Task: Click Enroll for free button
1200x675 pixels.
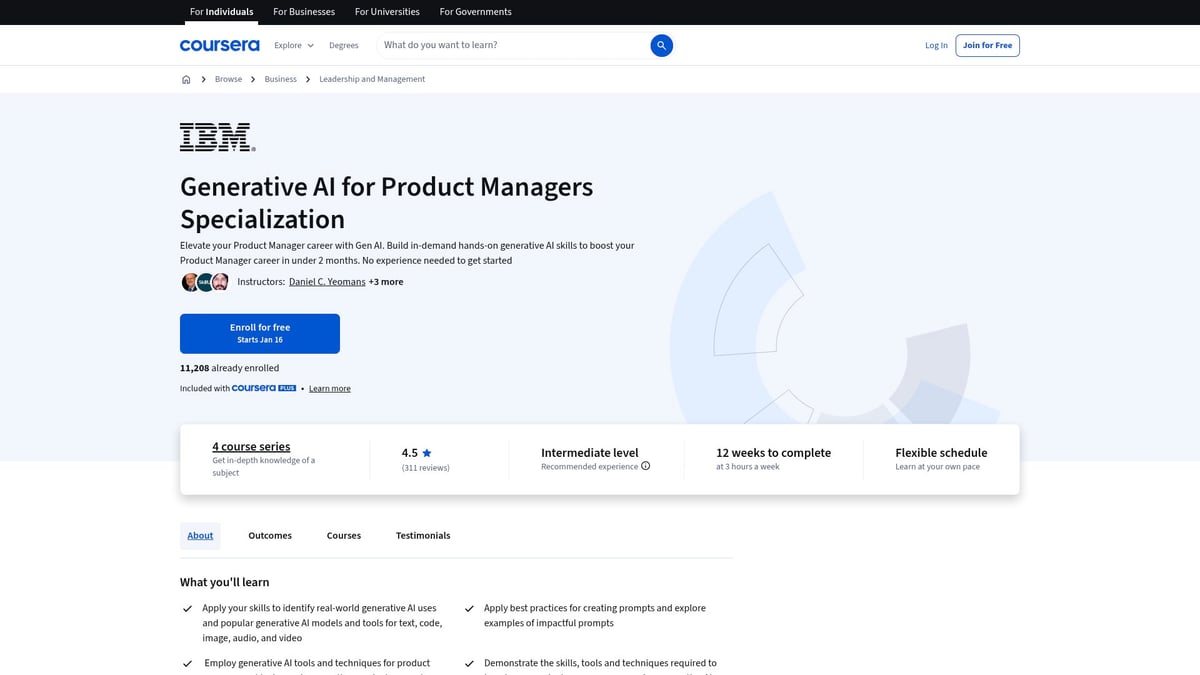Action: pos(260,333)
